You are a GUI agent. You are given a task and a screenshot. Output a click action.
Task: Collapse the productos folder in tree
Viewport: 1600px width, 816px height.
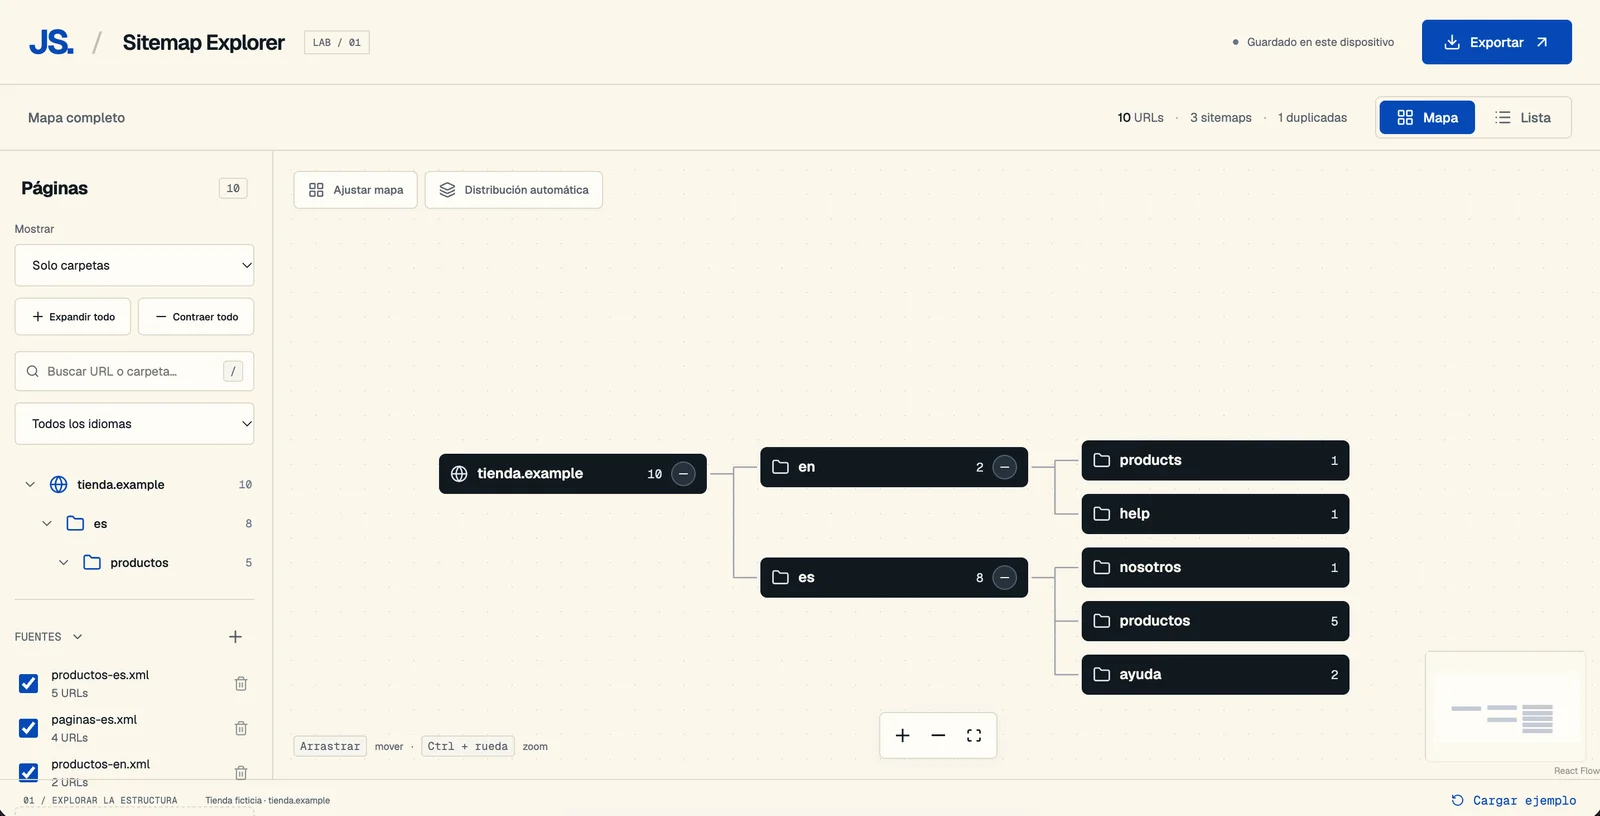[64, 563]
